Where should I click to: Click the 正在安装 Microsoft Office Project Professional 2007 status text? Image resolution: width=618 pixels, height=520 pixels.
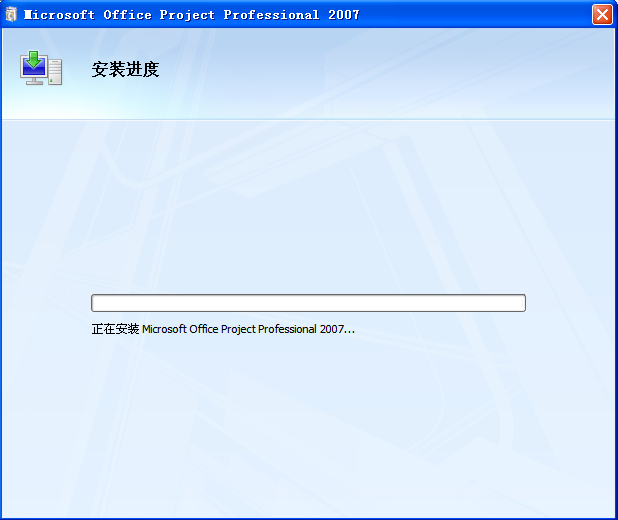223,329
